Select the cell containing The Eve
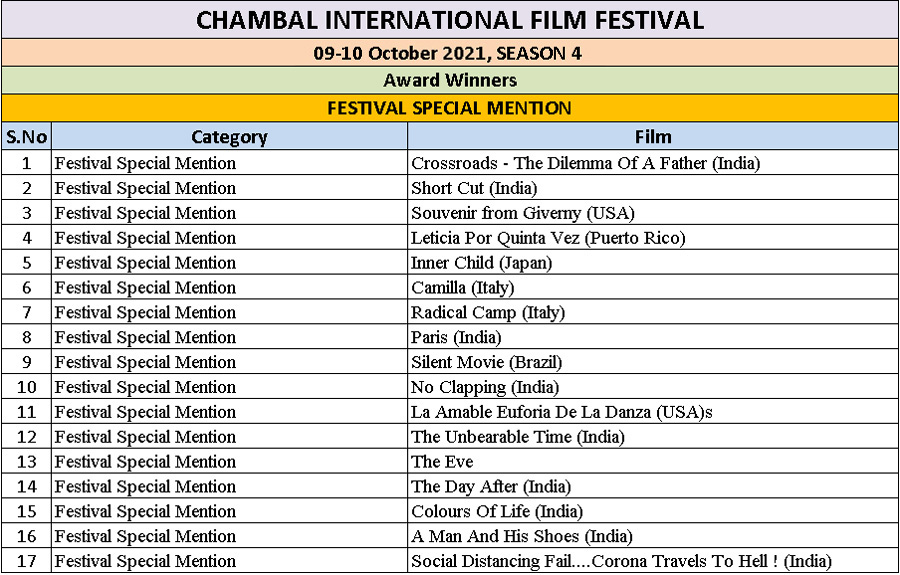This screenshot has width=900, height=575. click(x=653, y=461)
